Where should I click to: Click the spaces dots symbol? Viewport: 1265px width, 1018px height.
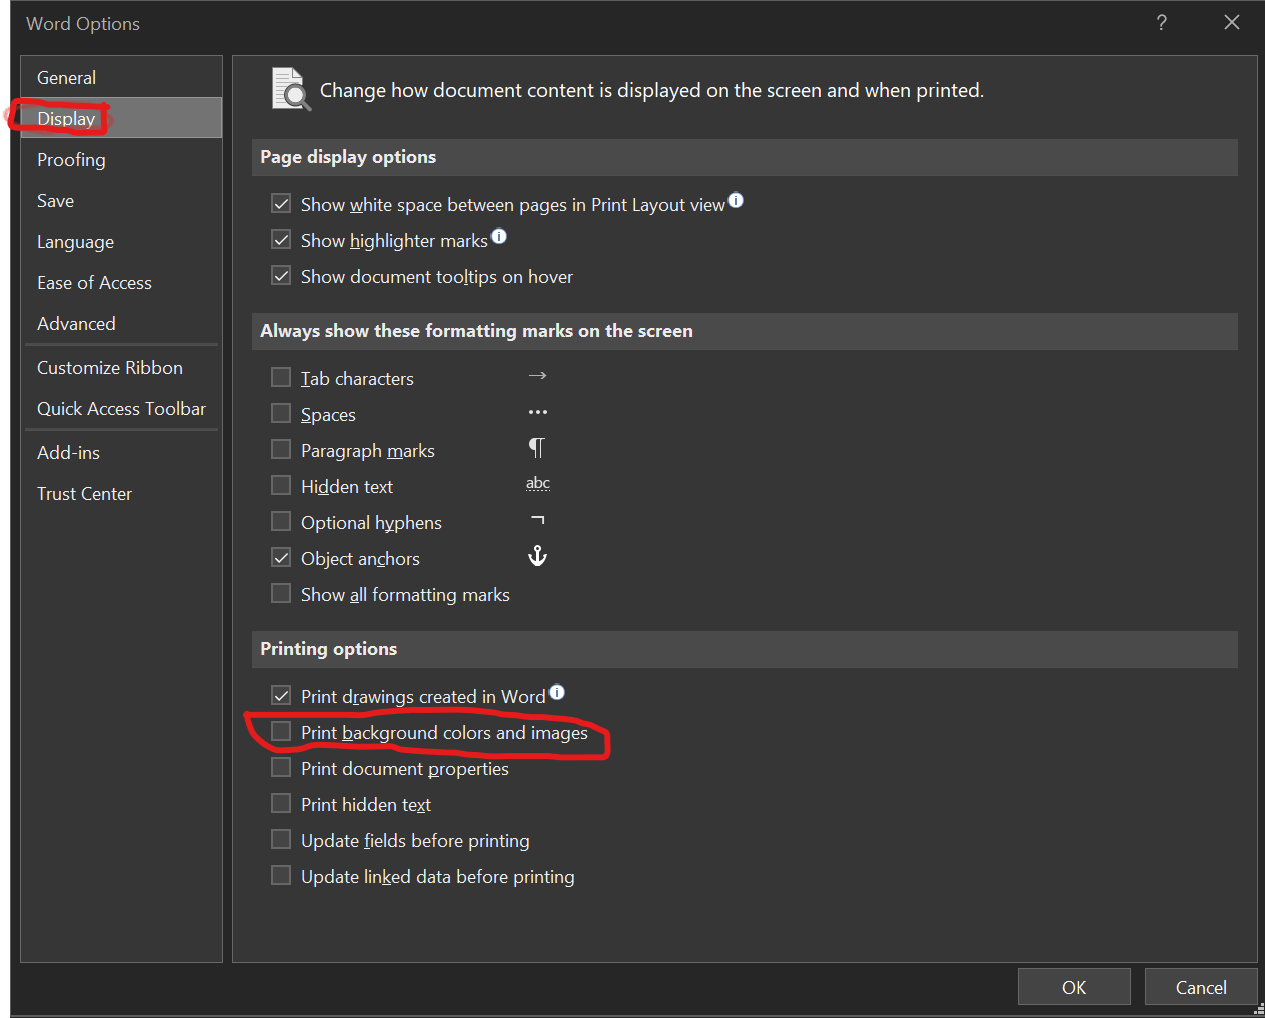(538, 412)
